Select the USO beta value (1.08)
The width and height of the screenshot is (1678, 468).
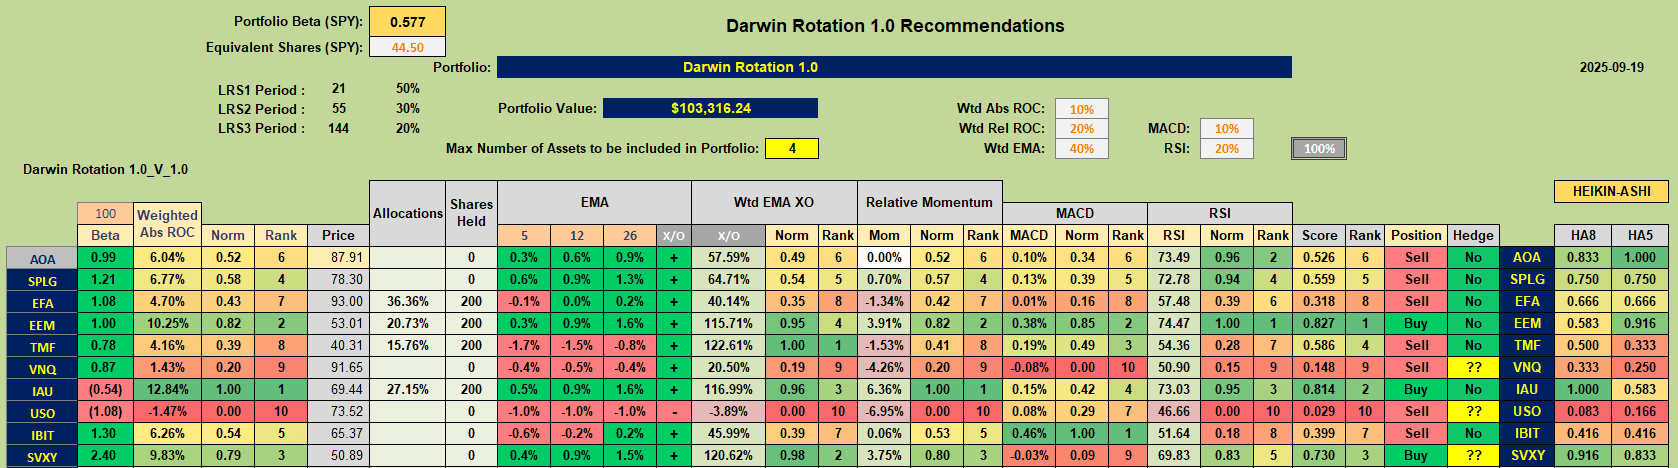coord(105,411)
